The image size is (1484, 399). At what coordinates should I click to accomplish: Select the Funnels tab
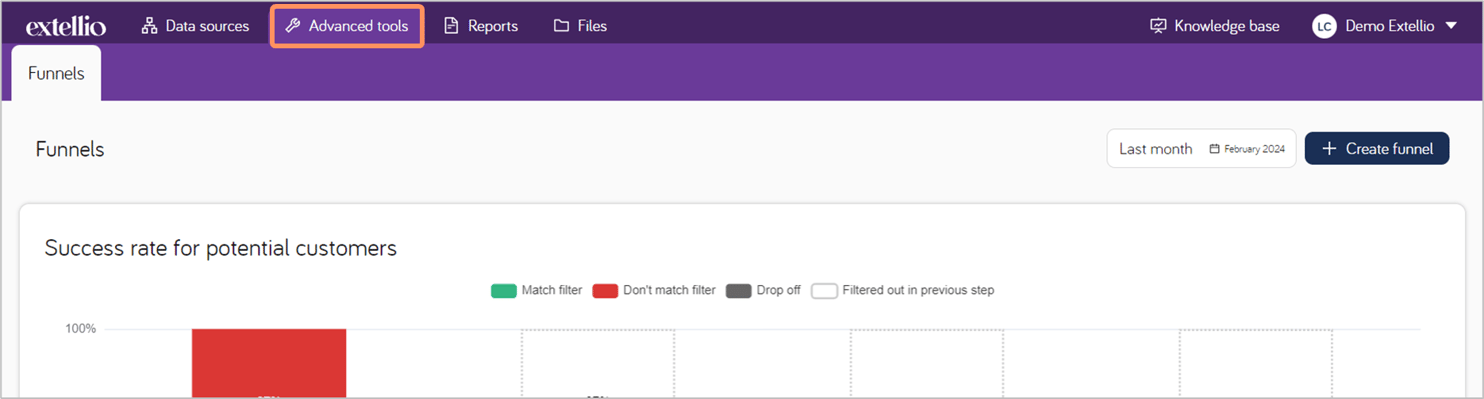pos(56,73)
